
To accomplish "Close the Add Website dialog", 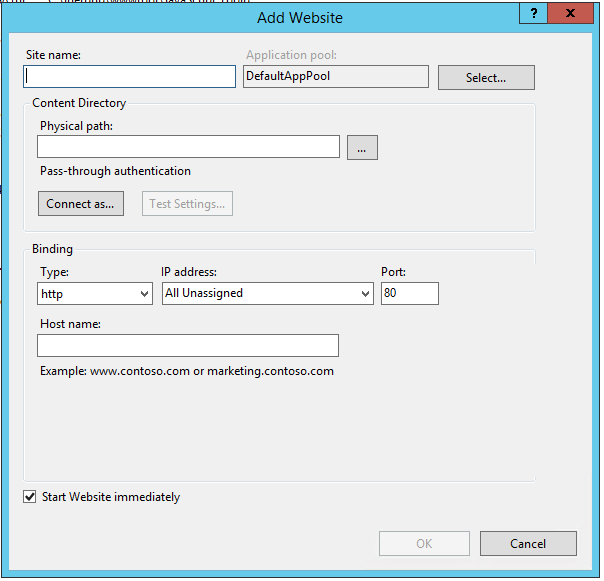I will (x=569, y=13).
